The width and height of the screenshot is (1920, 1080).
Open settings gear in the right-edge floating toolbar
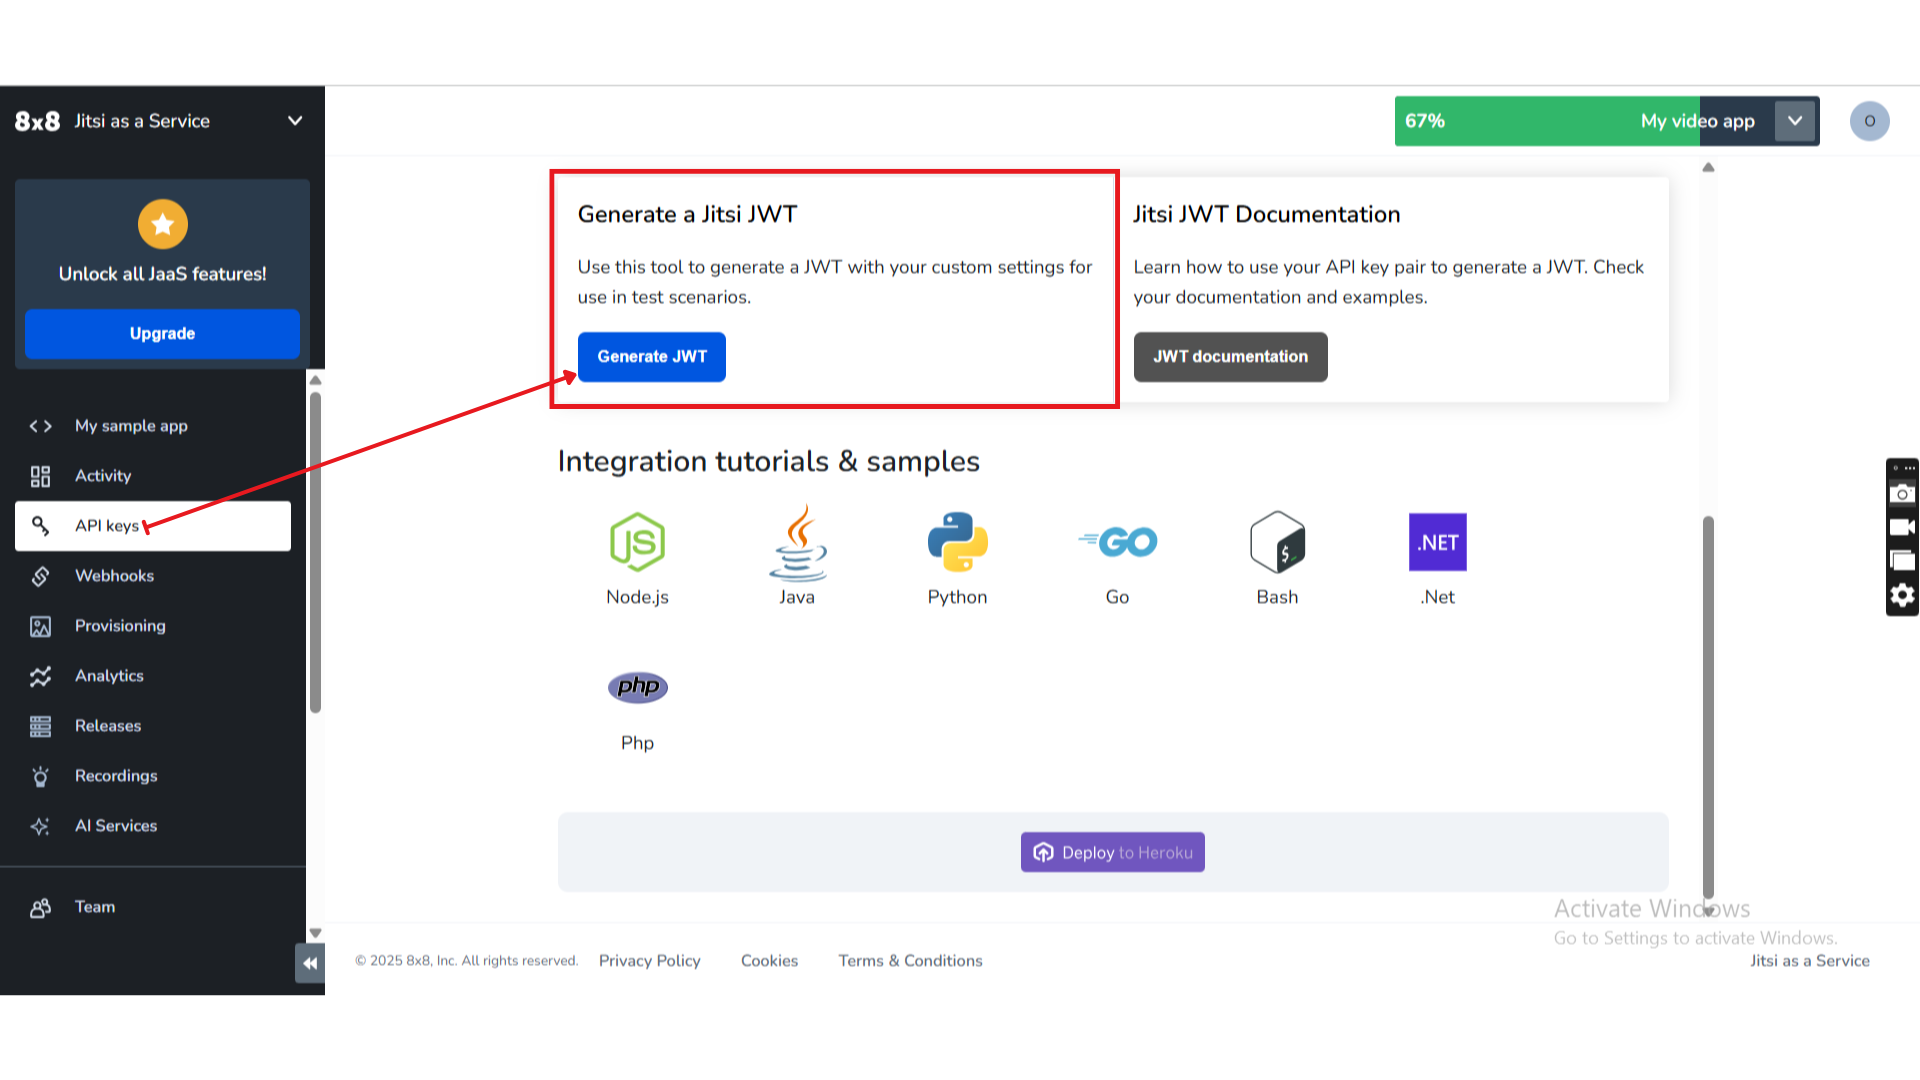[x=1902, y=596]
